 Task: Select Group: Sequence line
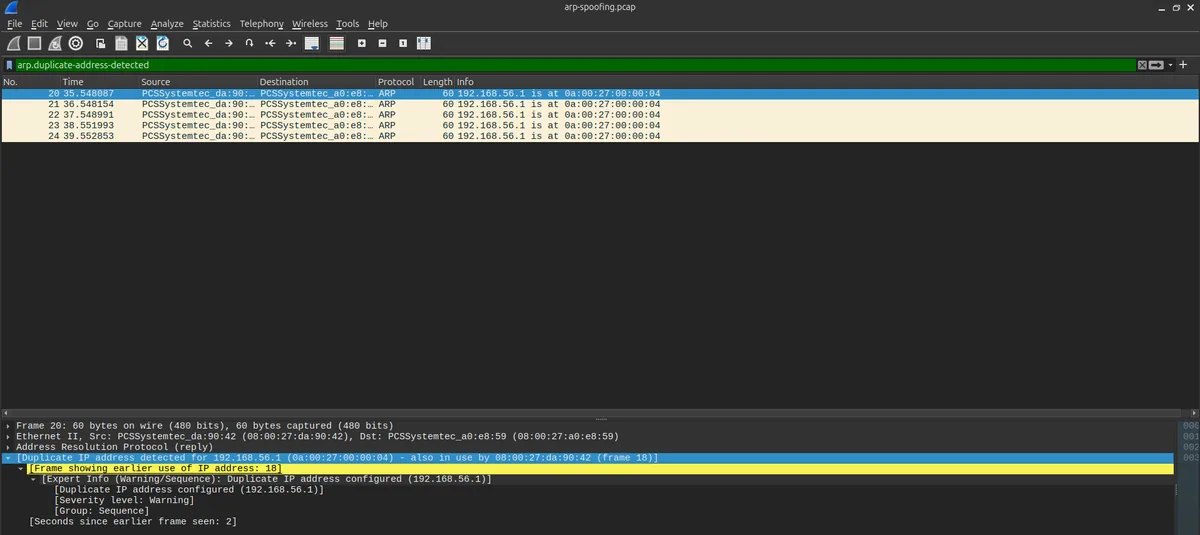102,511
